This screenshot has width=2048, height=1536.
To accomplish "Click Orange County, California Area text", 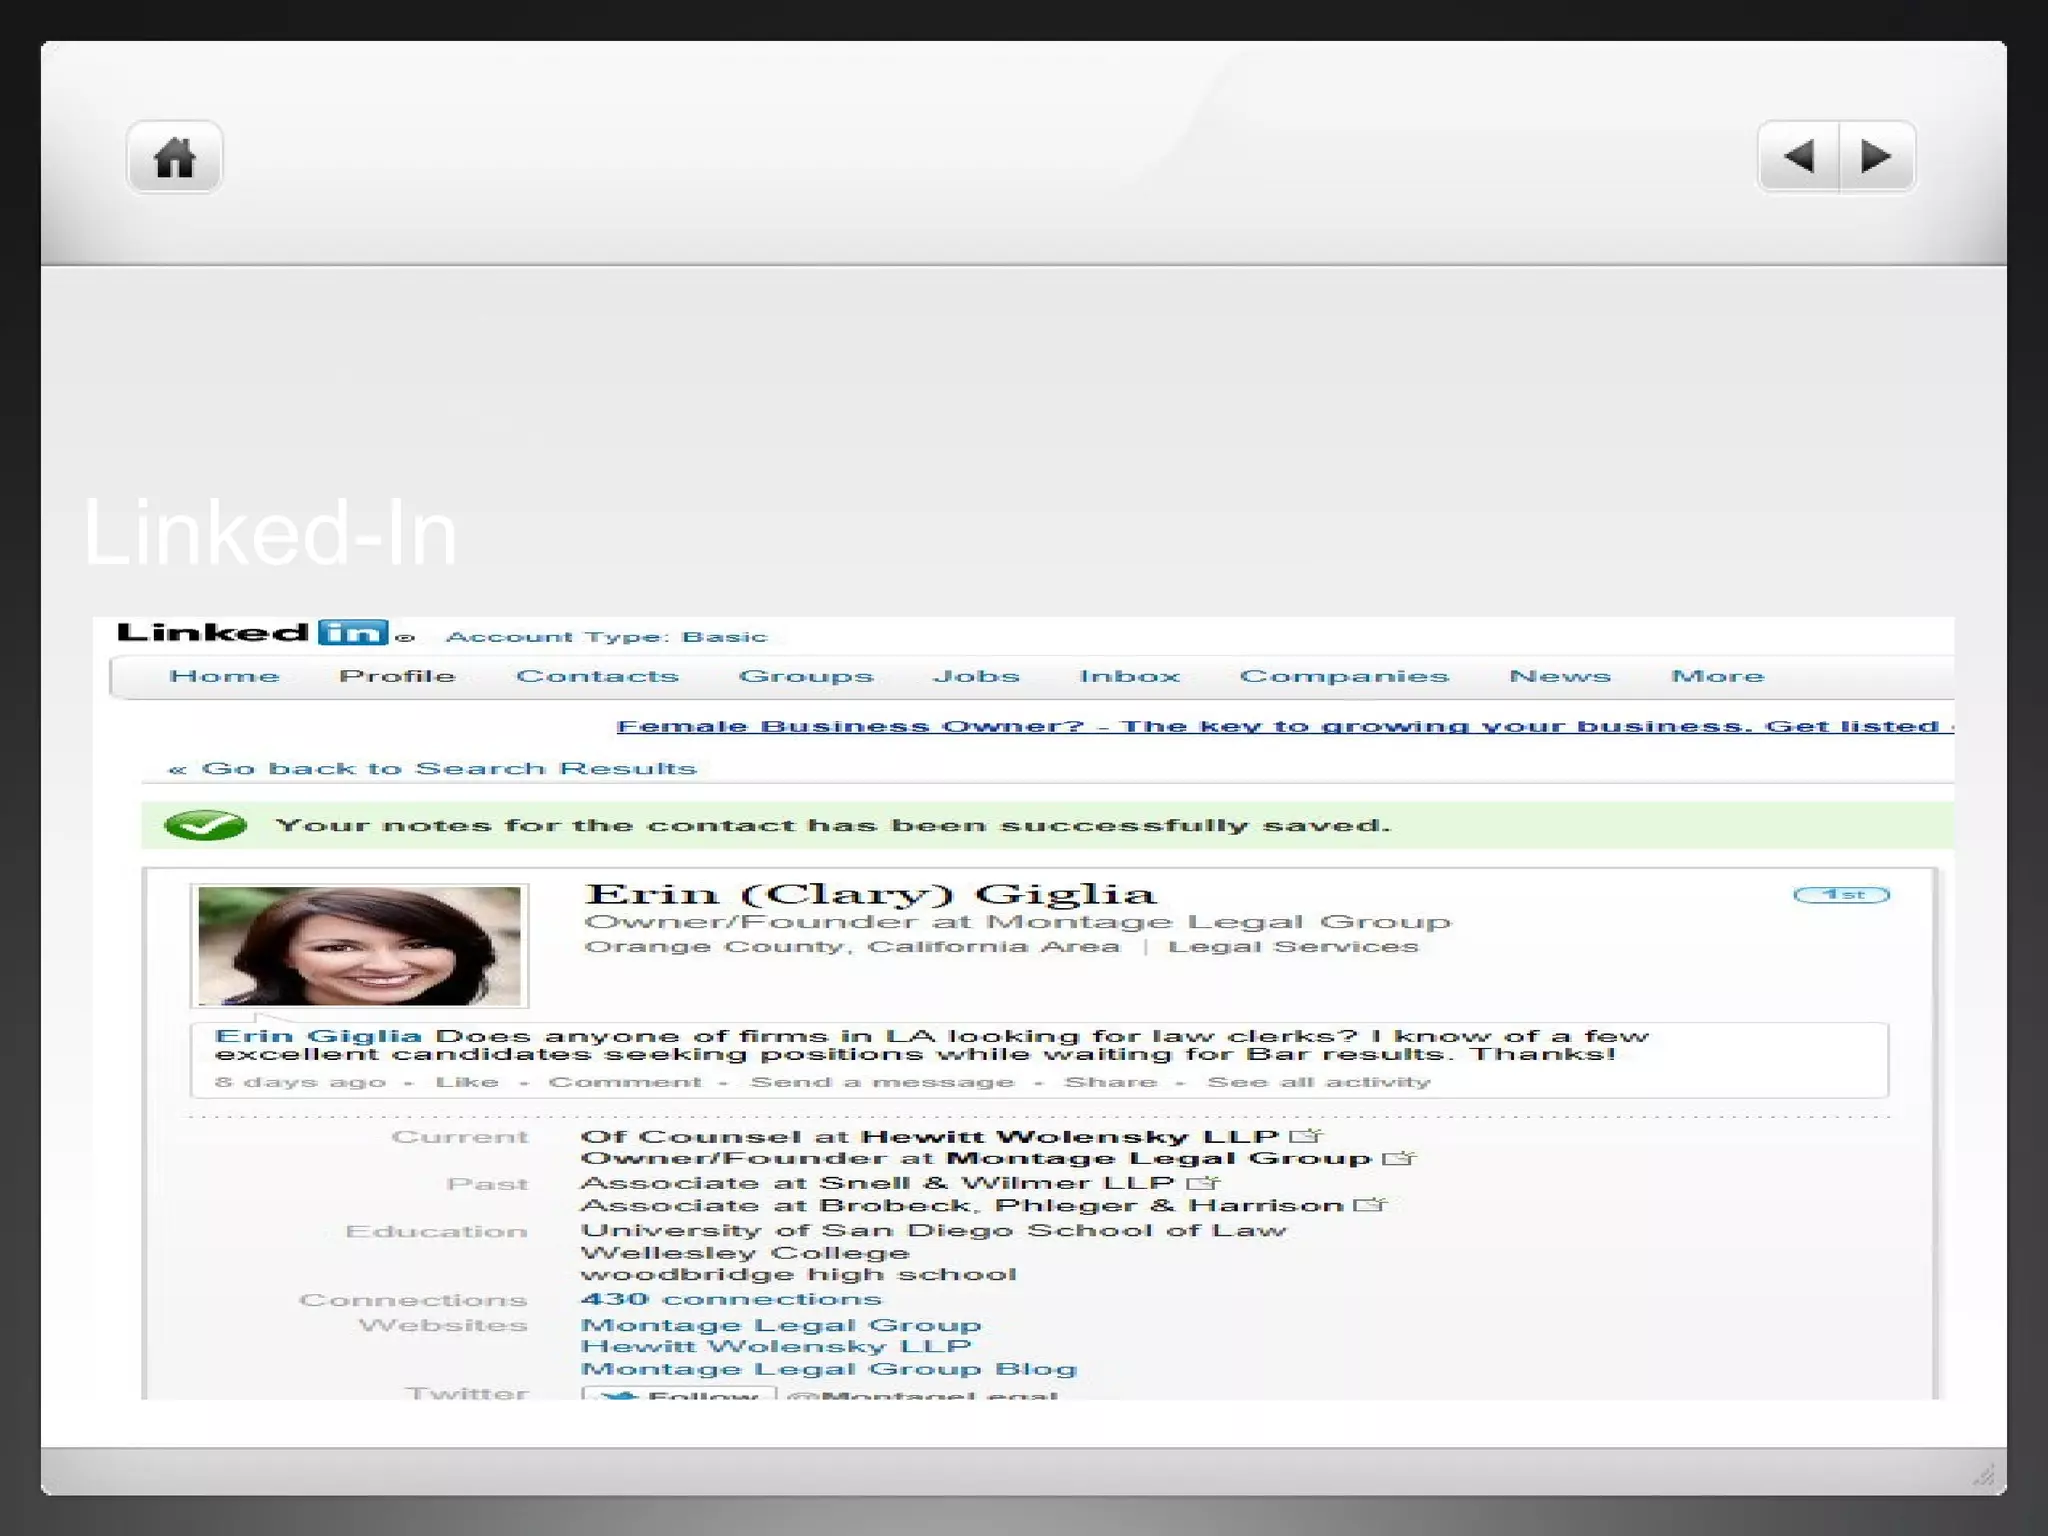I will 852,947.
